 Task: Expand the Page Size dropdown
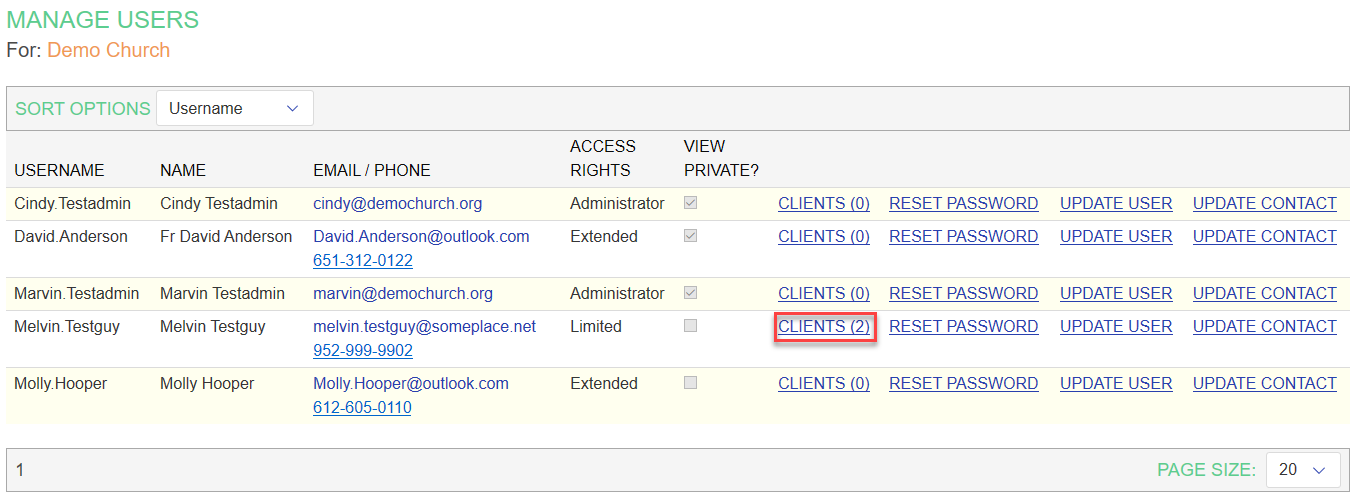pyautogui.click(x=1302, y=469)
